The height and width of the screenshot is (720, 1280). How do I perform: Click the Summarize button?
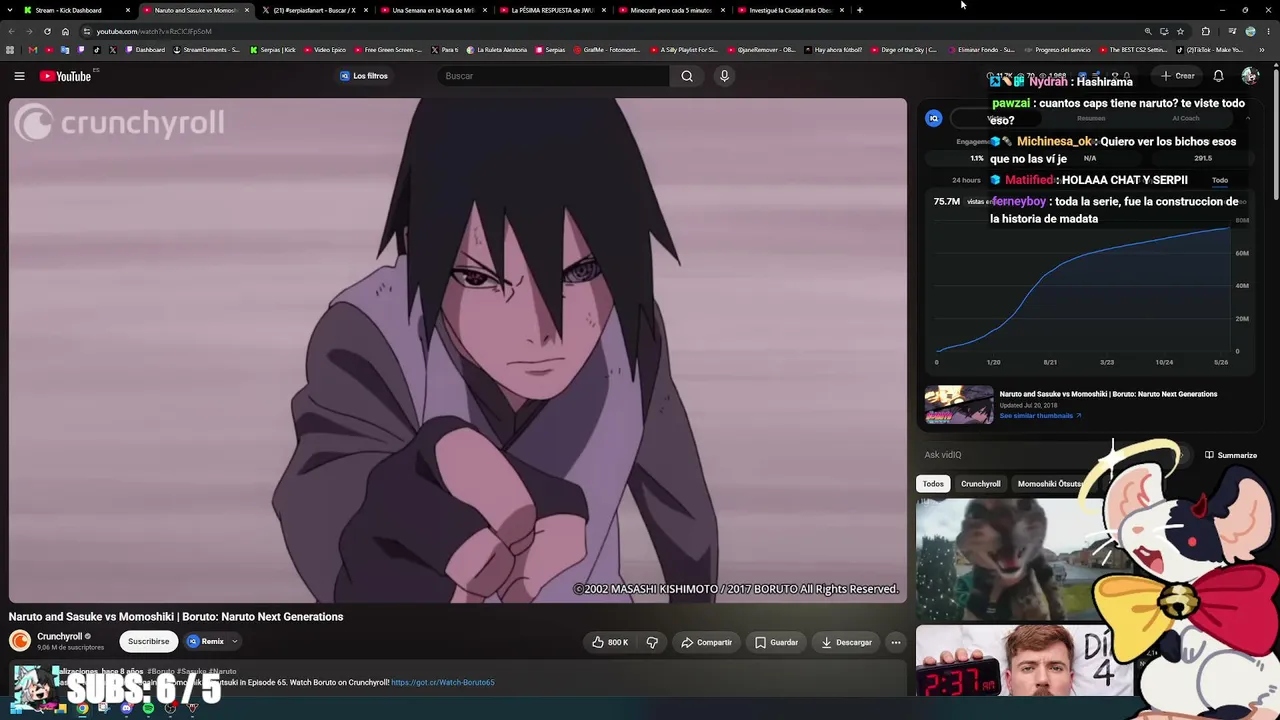[1231, 455]
